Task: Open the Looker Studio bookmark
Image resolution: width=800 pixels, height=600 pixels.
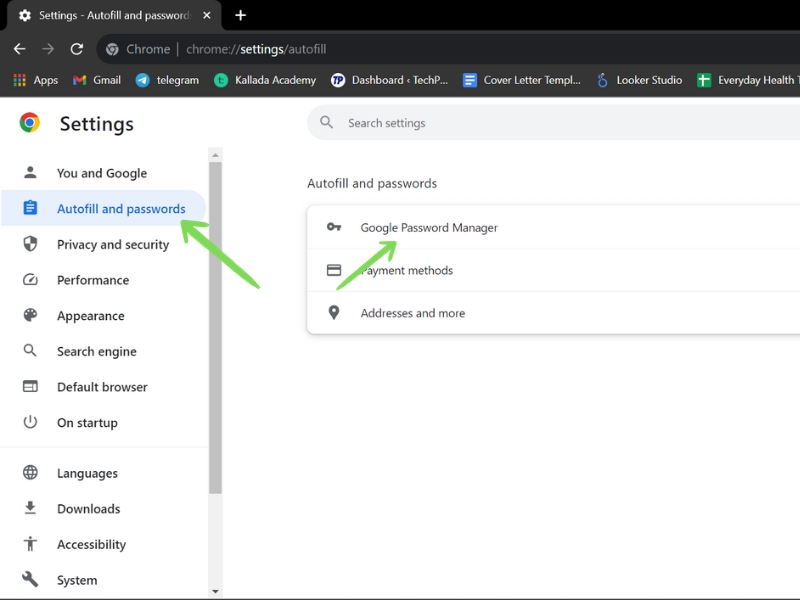Action: pyautogui.click(x=639, y=80)
